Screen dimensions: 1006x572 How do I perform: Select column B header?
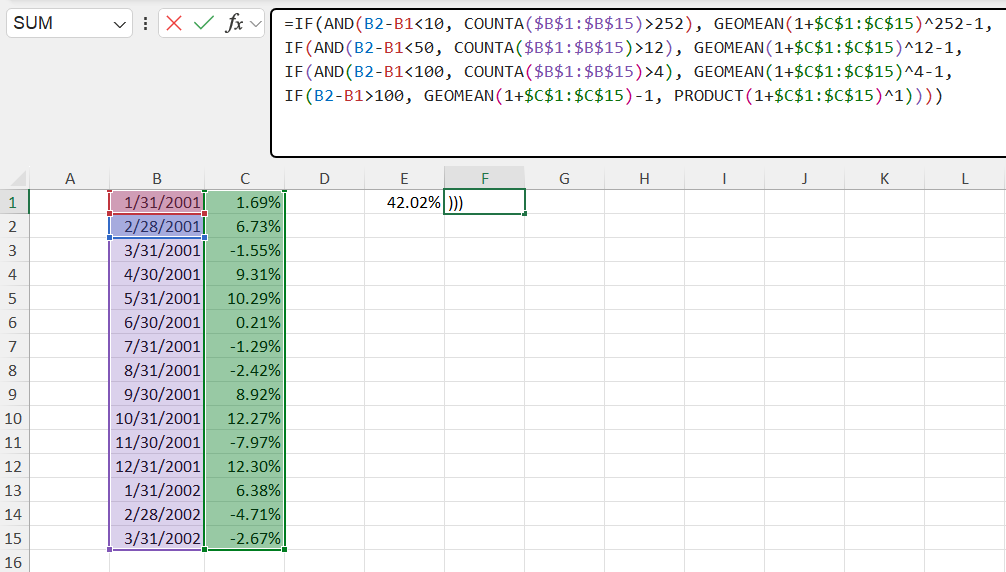click(x=157, y=178)
